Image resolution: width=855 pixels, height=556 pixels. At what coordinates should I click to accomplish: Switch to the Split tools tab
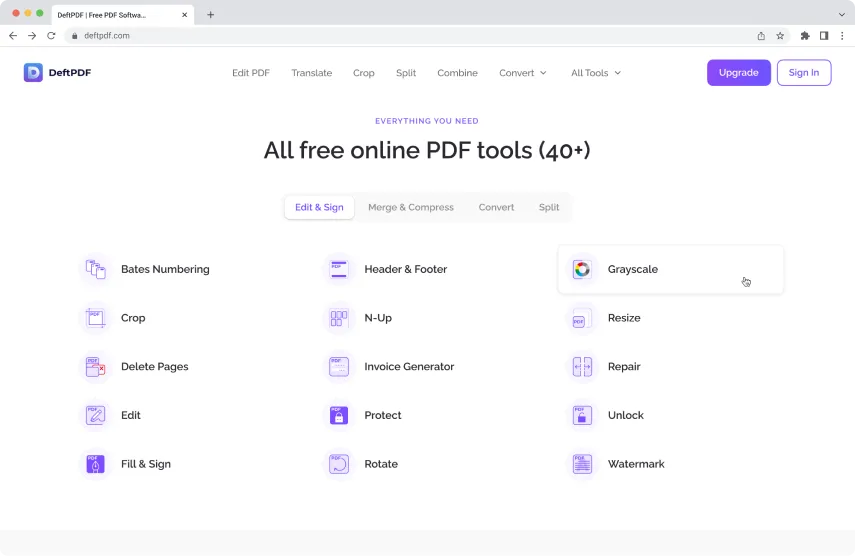pyautogui.click(x=549, y=207)
